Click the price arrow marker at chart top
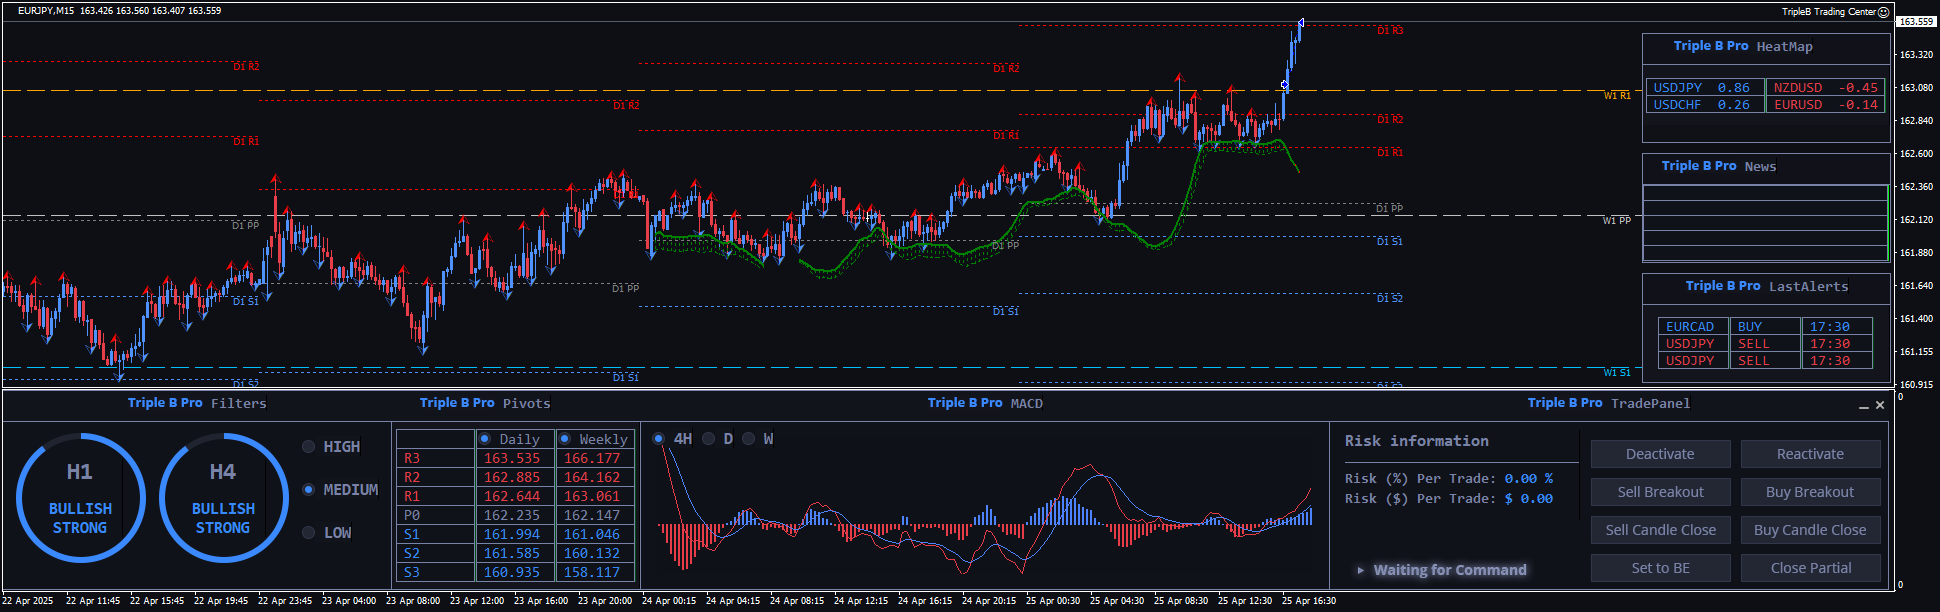The width and height of the screenshot is (1940, 612). (x=1300, y=23)
